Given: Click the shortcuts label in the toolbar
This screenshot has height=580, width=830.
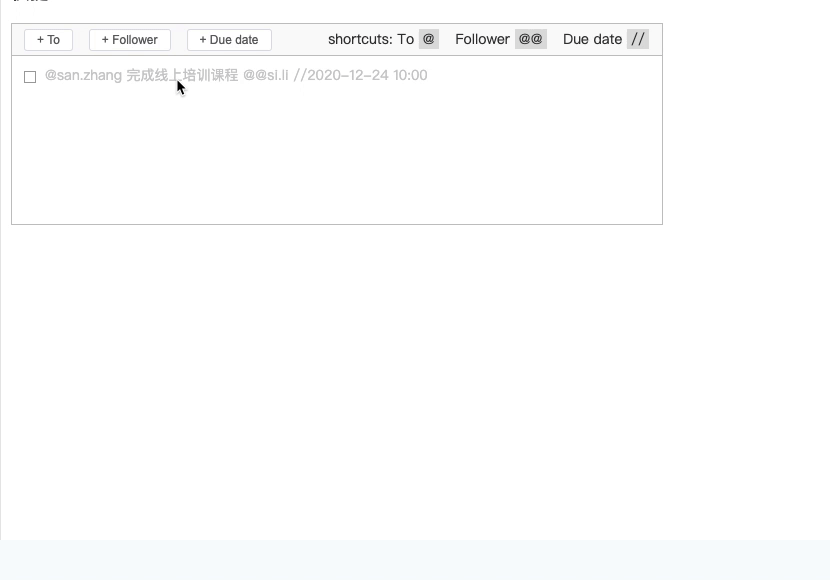Looking at the screenshot, I should pos(359,38).
